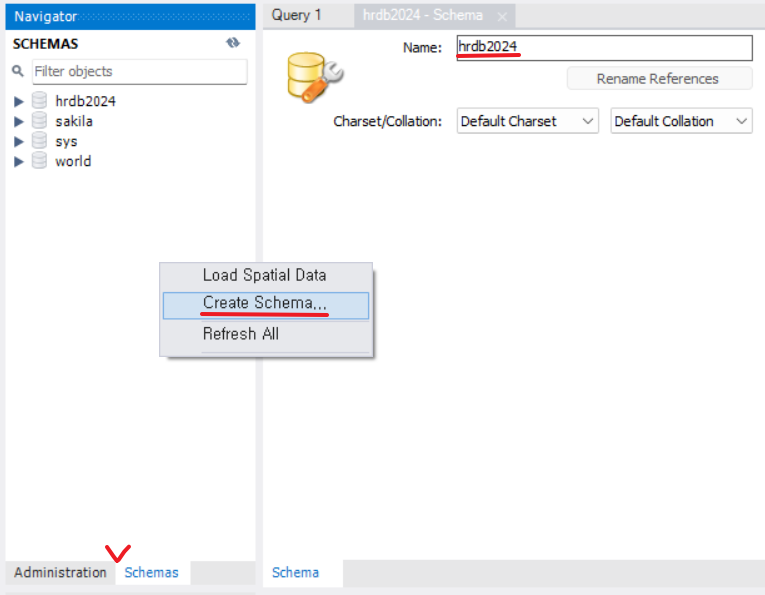Expand the sys schema node
The image size is (765, 595).
click(x=19, y=141)
